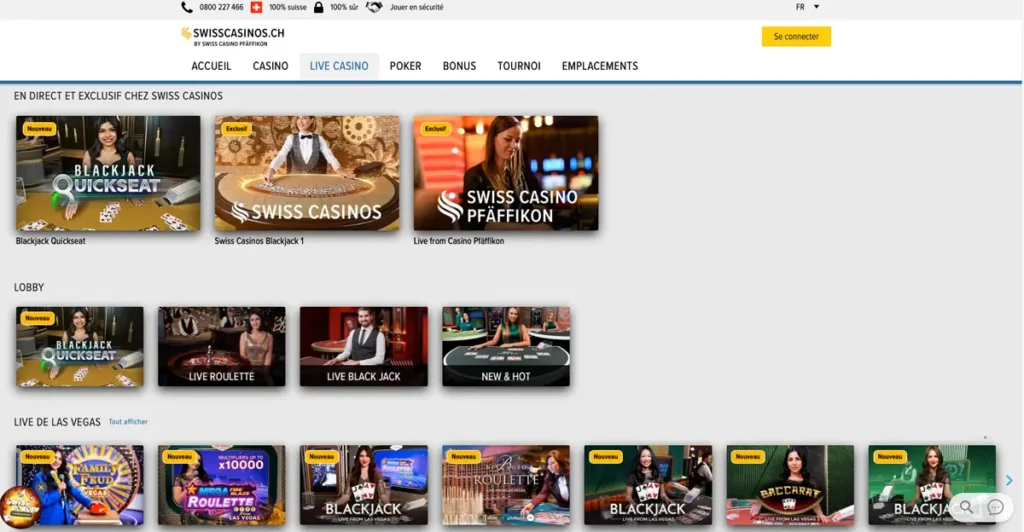This screenshot has height=532, width=1024.
Task: Click the Lobby section heading
Action: click(x=29, y=287)
